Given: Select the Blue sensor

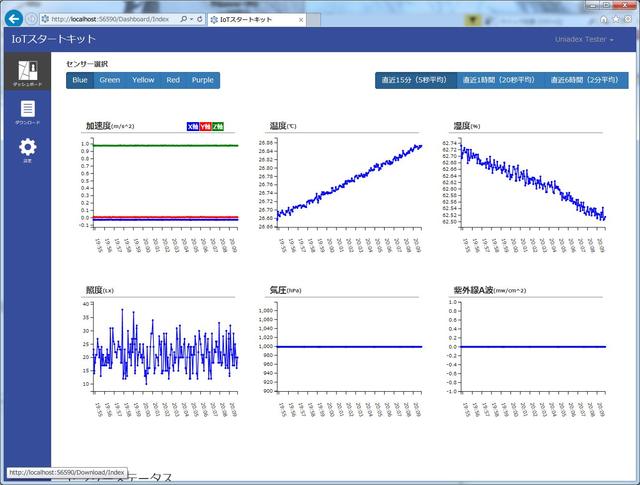Looking at the screenshot, I should tap(80, 80).
